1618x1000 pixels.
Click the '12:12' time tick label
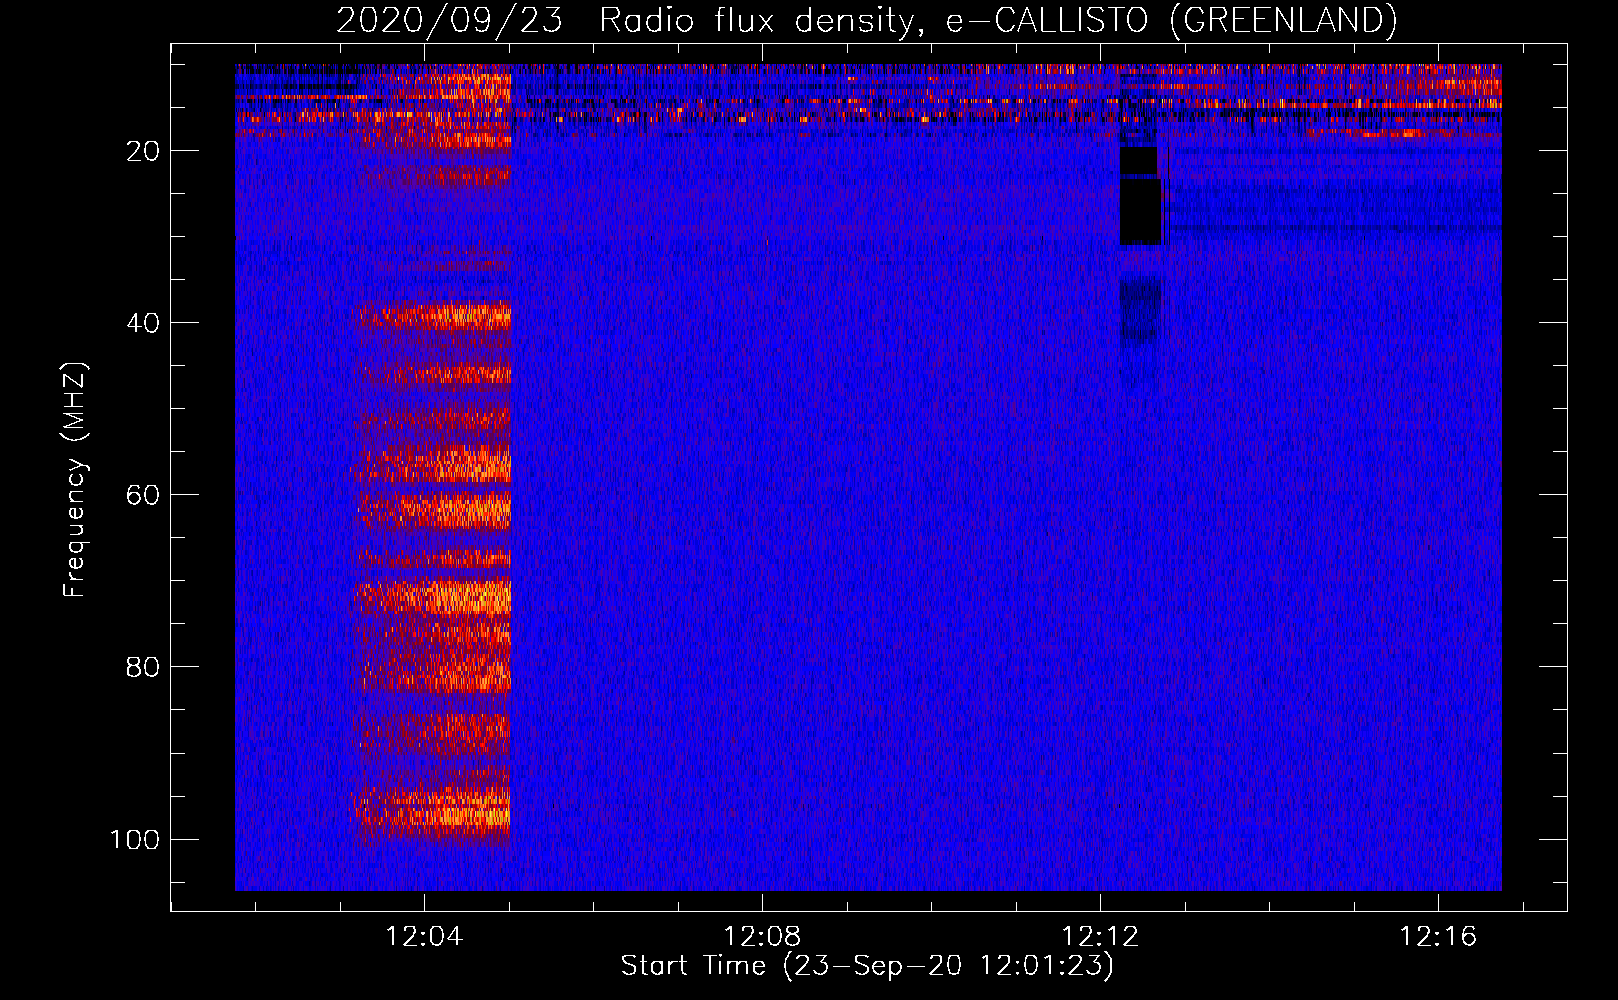pos(1100,937)
